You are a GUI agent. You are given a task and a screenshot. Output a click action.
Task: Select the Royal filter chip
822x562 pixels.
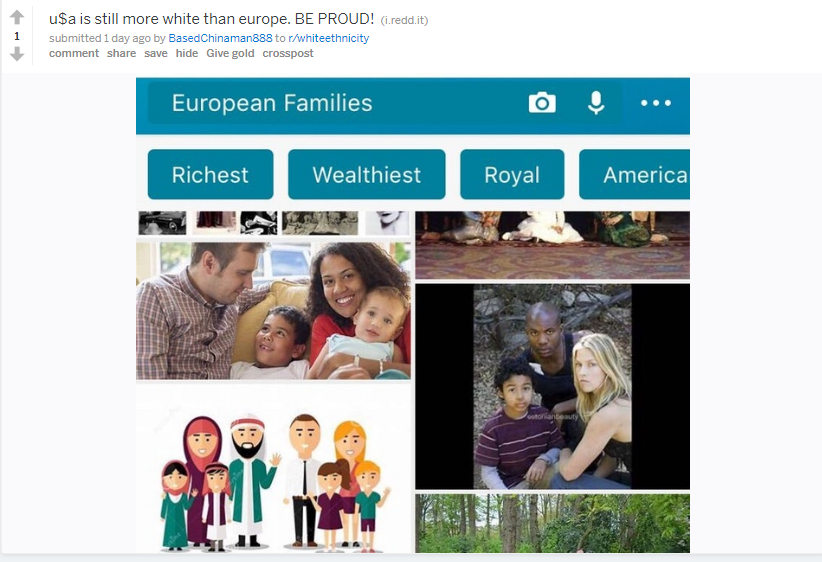click(x=512, y=175)
